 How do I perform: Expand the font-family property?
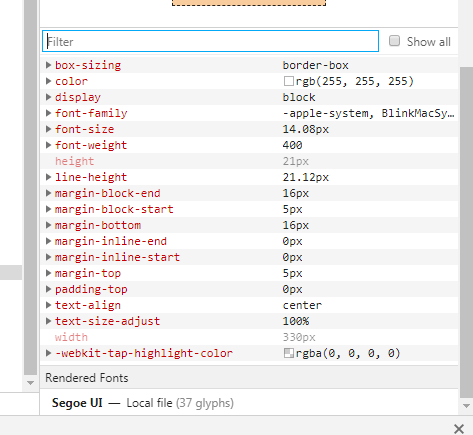click(48, 113)
